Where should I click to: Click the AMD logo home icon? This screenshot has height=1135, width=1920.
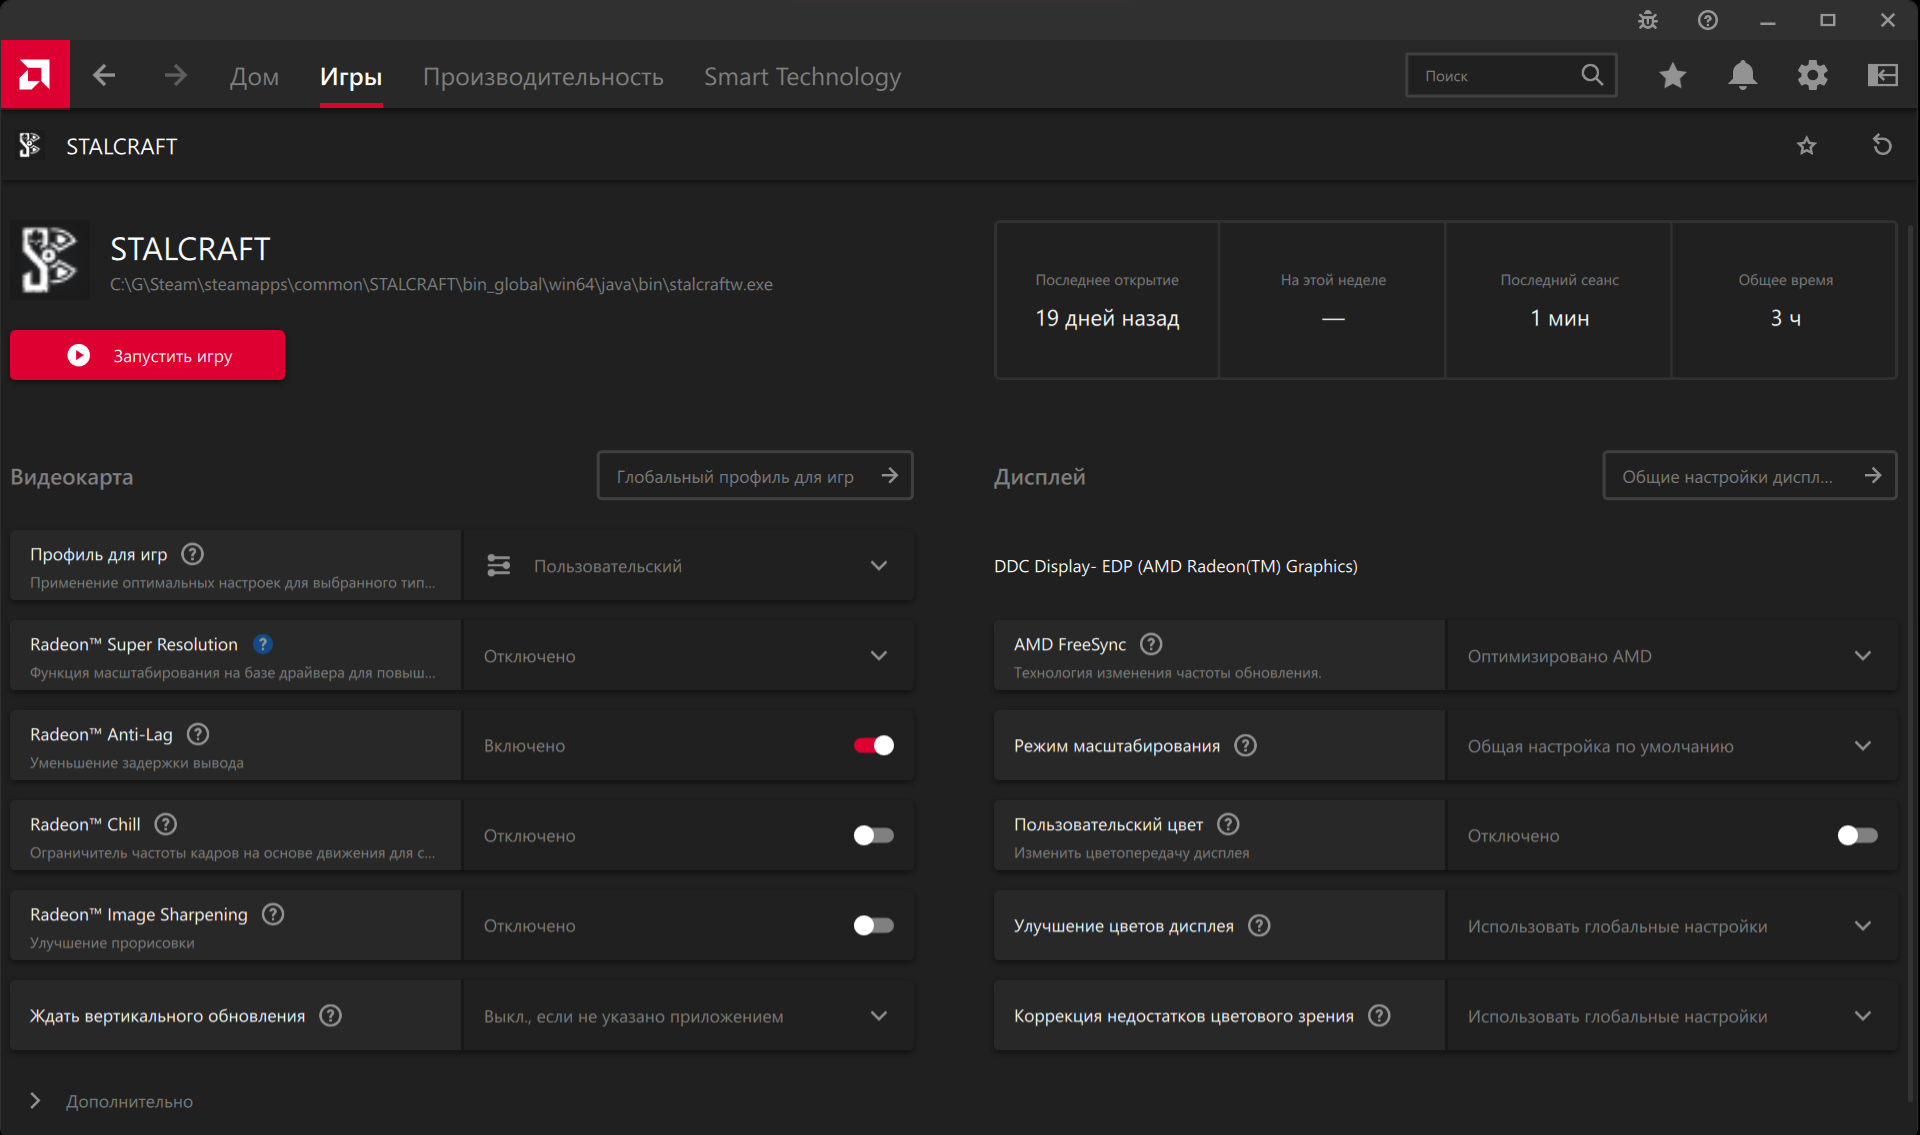35,75
